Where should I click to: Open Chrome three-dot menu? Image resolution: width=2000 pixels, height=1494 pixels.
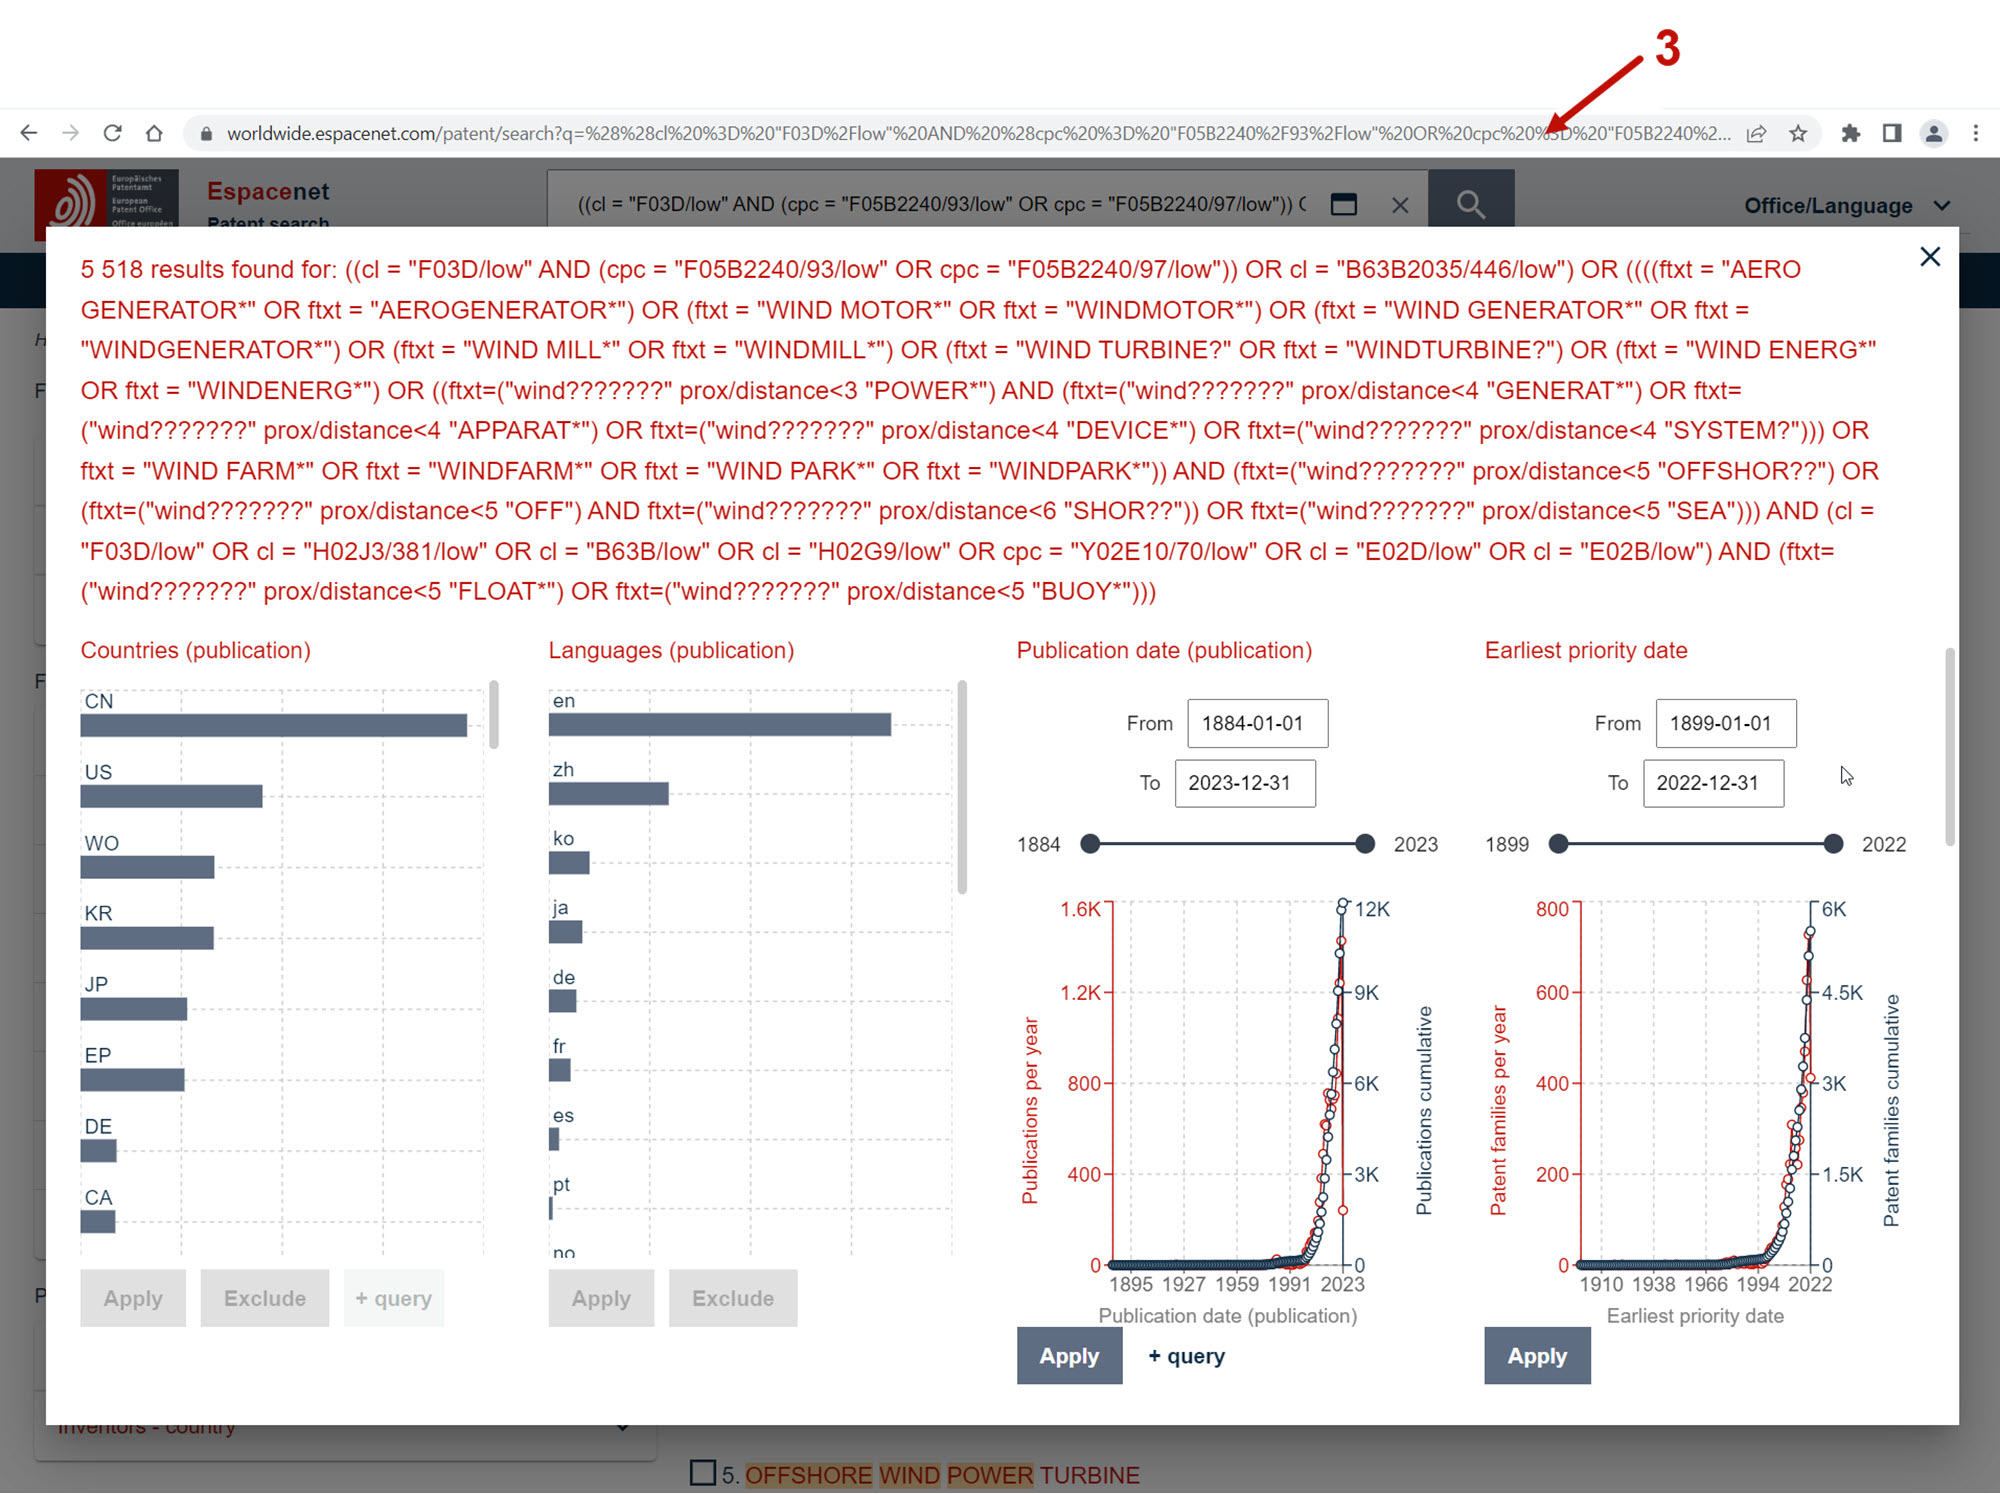click(1975, 133)
